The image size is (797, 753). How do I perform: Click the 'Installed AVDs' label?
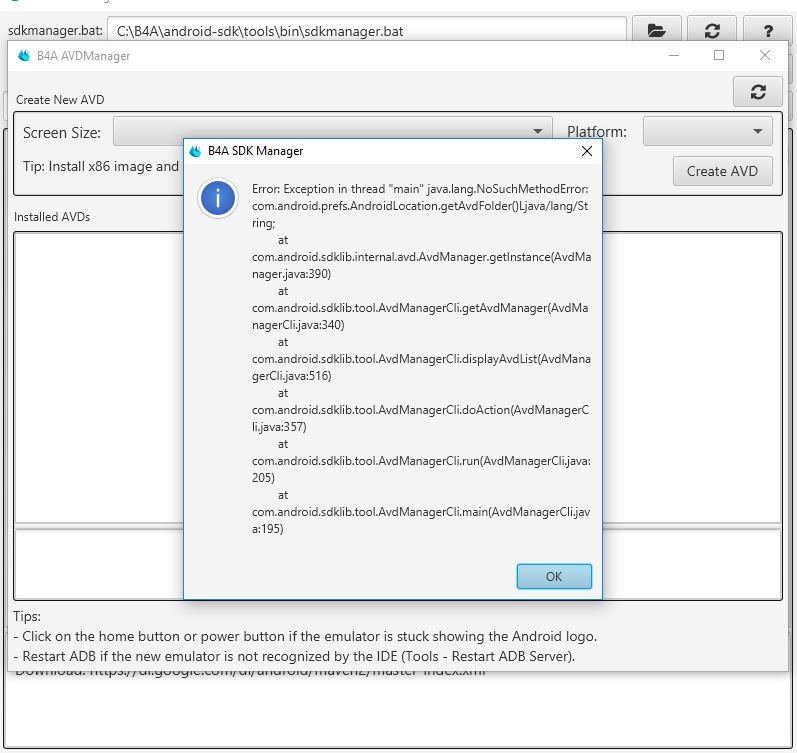52,217
